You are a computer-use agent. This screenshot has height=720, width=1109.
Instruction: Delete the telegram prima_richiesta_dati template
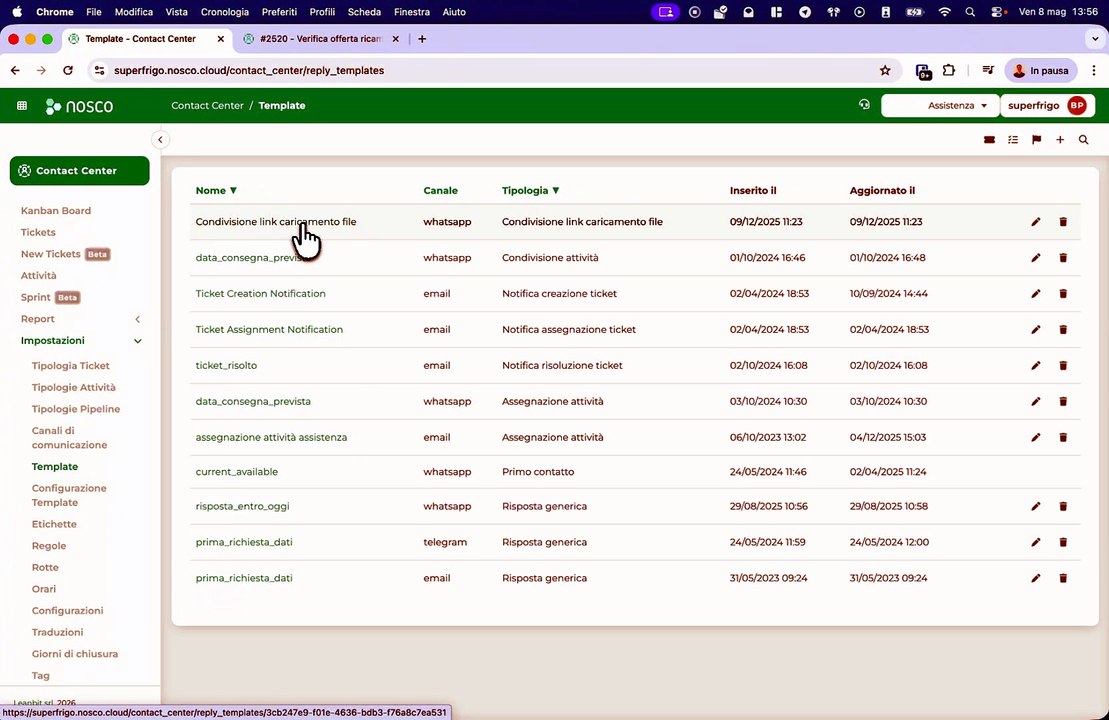(x=1063, y=542)
